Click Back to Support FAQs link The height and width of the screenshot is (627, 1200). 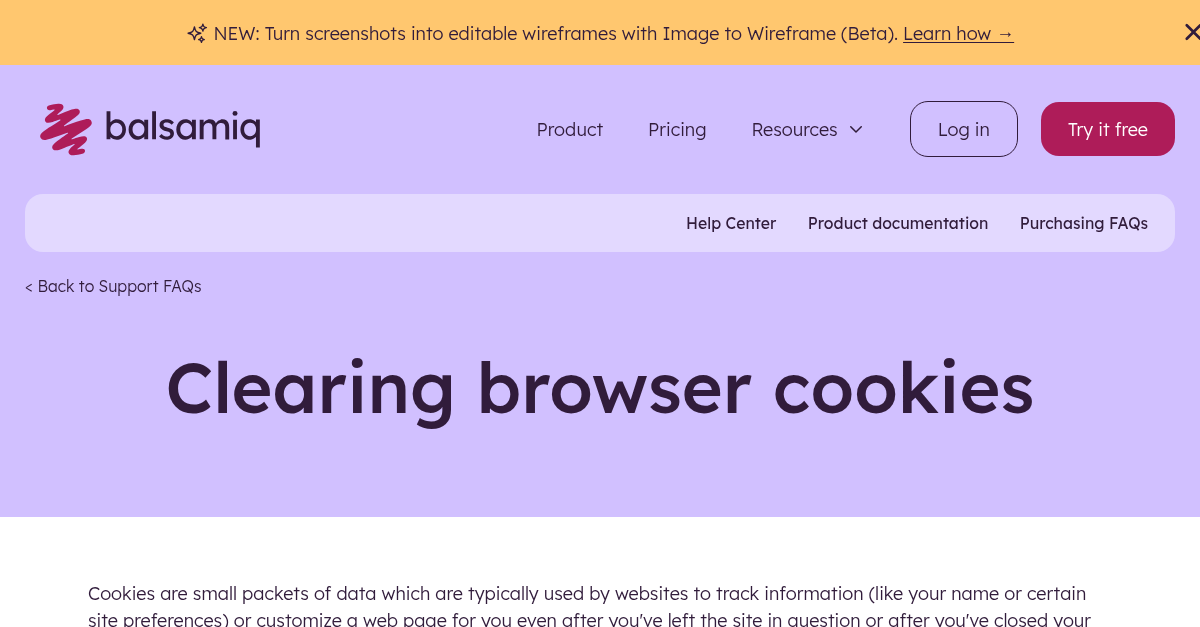click(x=113, y=286)
